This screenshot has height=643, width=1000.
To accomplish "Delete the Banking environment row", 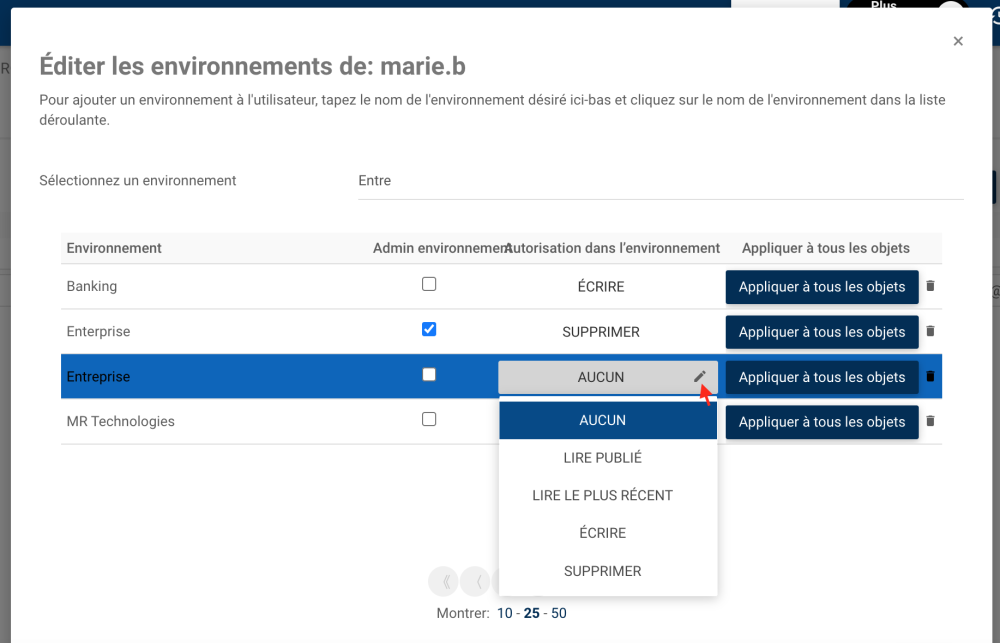I will [930, 286].
